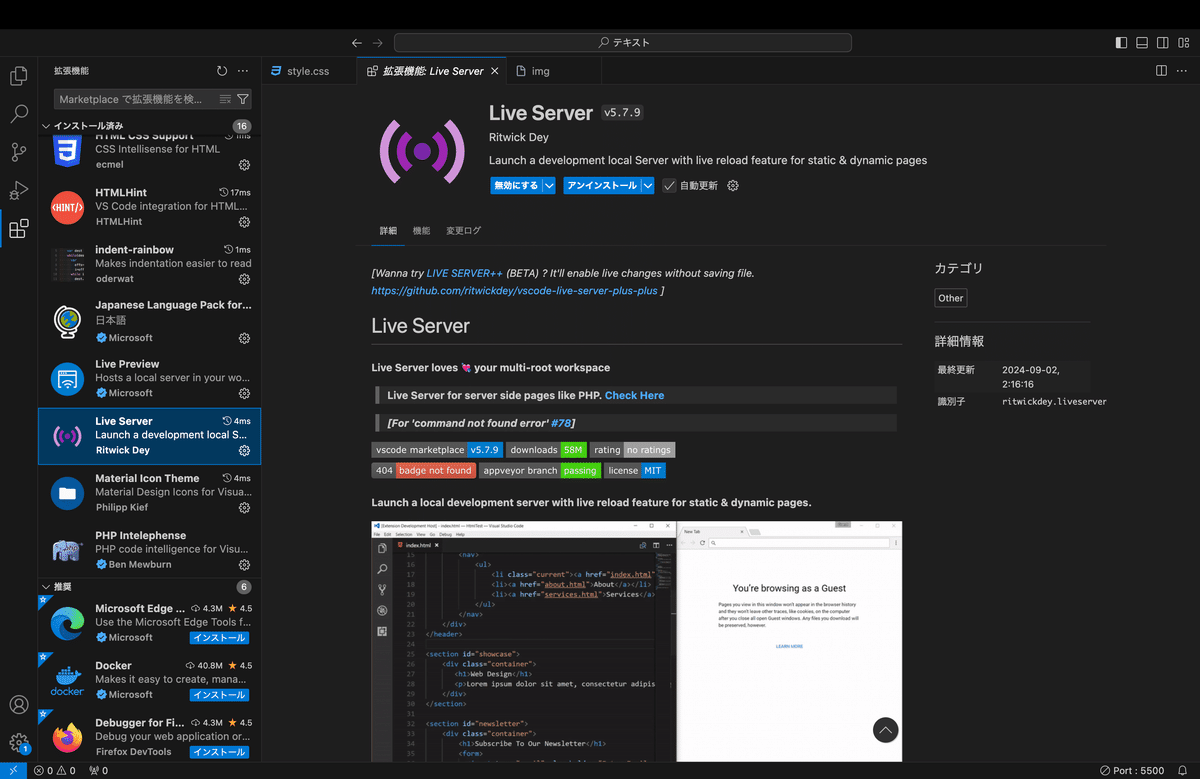Split the editor to the right
Screen dimensions: 1200x779
pyautogui.click(x=1161, y=71)
